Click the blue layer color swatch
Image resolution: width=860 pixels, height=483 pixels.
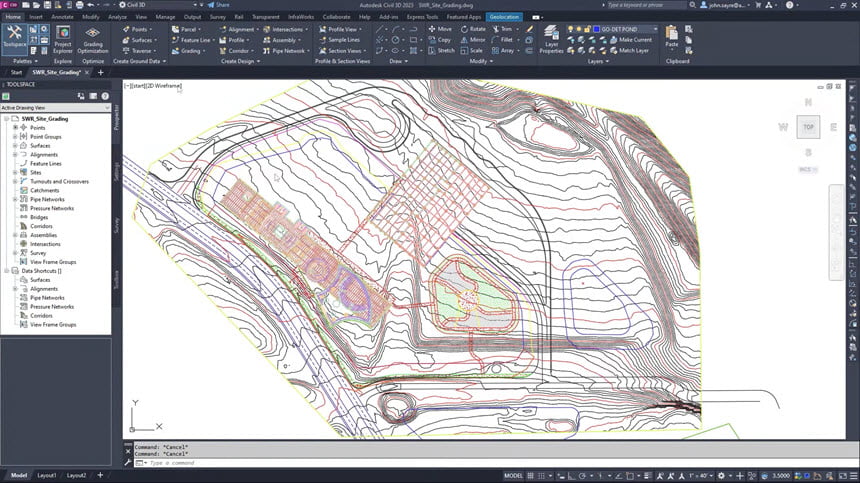coord(596,29)
